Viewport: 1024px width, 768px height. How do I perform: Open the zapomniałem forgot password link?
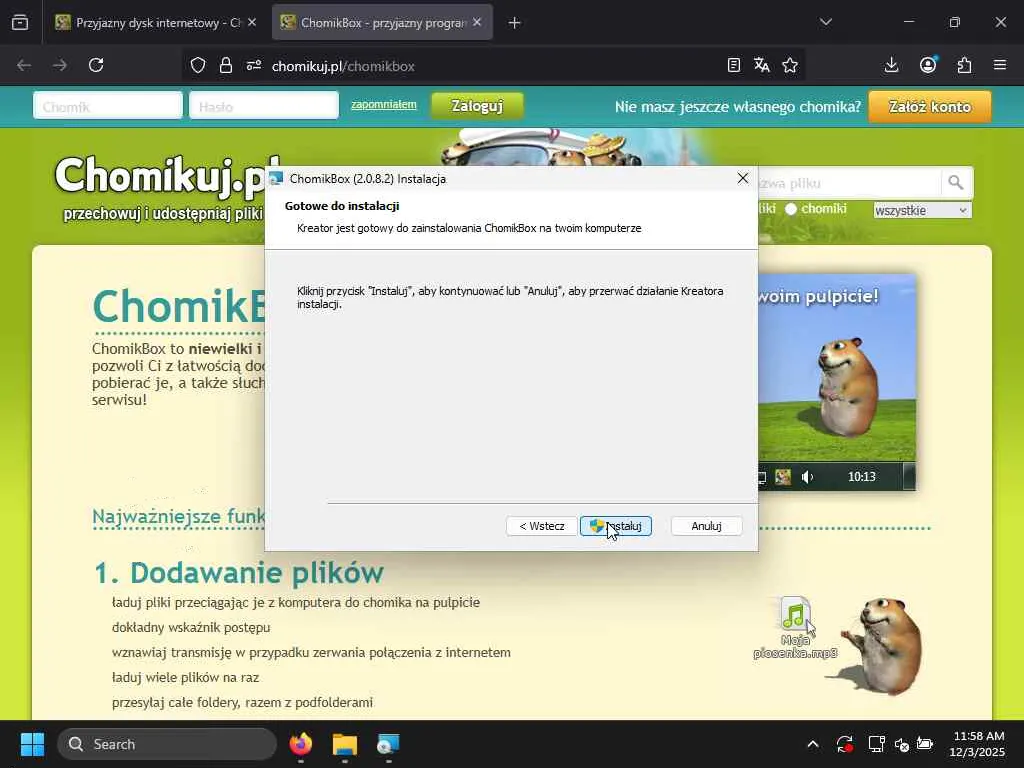(384, 104)
